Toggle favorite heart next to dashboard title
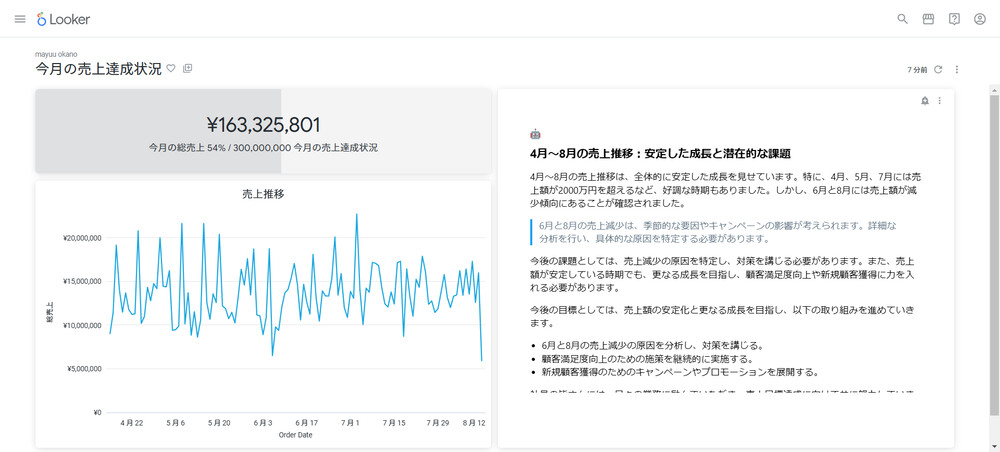The image size is (1000, 452). pos(171,69)
